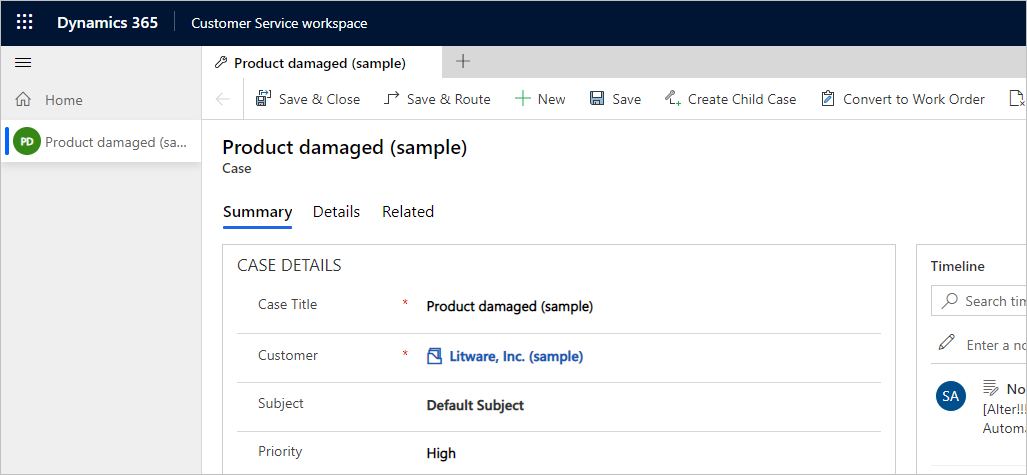
Task: Click the CASE DETAILS section header
Action: [289, 265]
